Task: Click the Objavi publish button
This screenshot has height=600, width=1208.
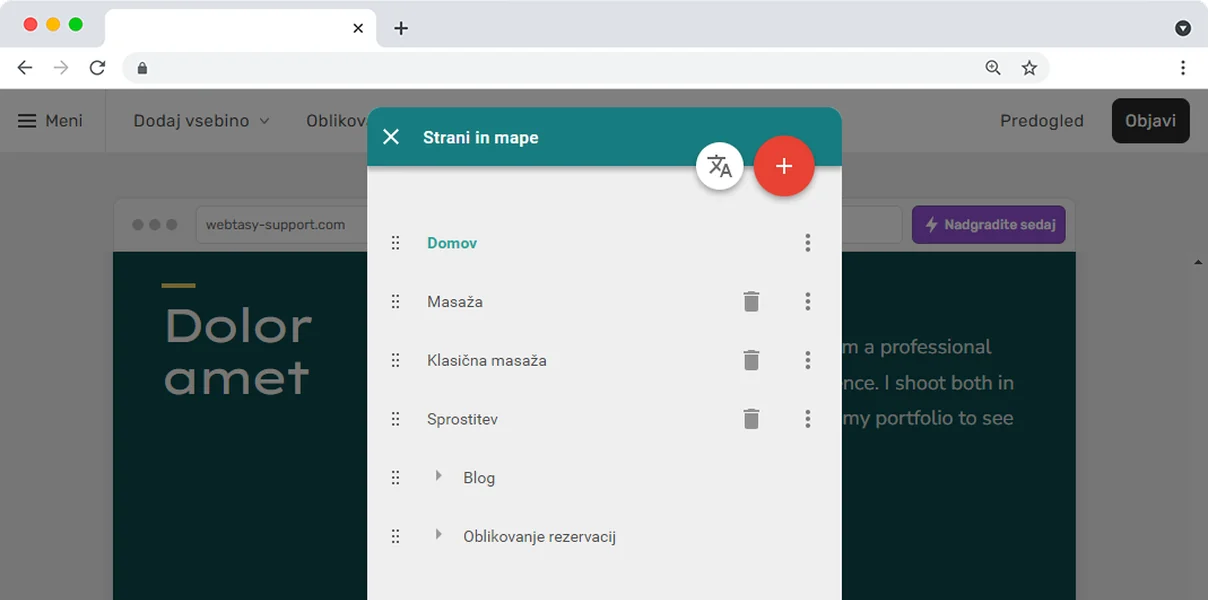Action: click(1151, 121)
